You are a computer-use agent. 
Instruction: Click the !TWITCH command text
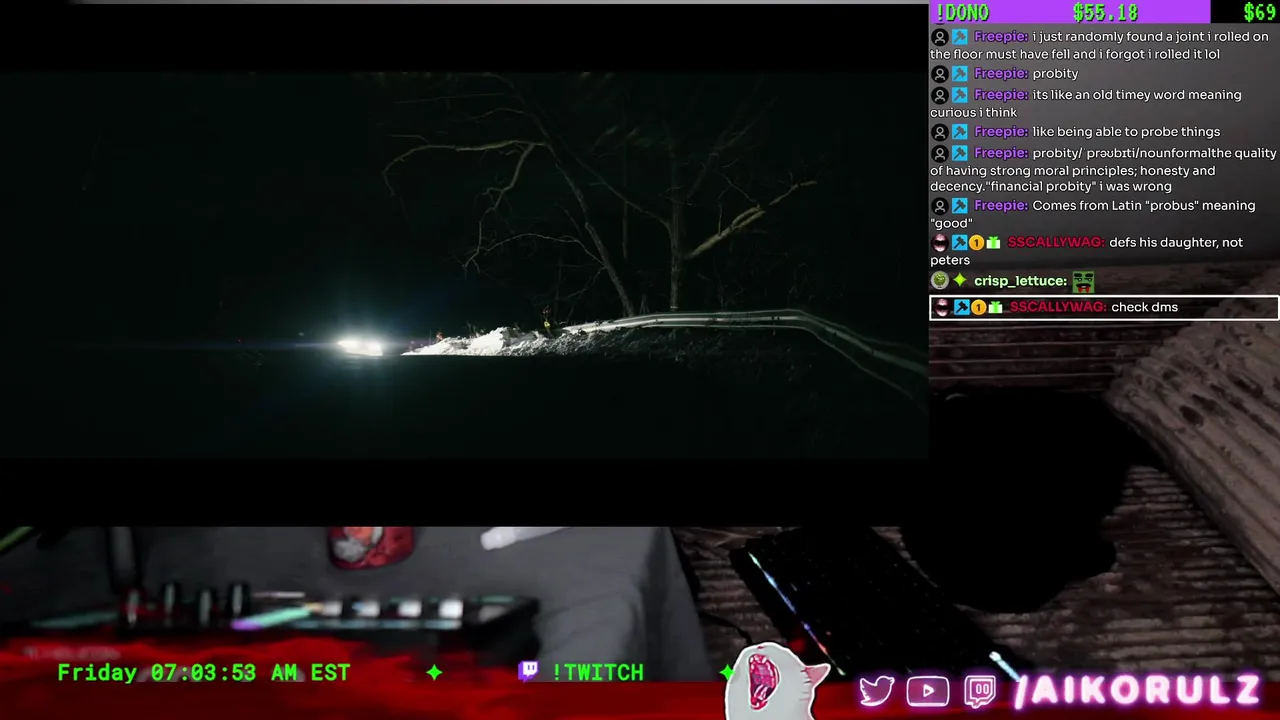point(597,672)
